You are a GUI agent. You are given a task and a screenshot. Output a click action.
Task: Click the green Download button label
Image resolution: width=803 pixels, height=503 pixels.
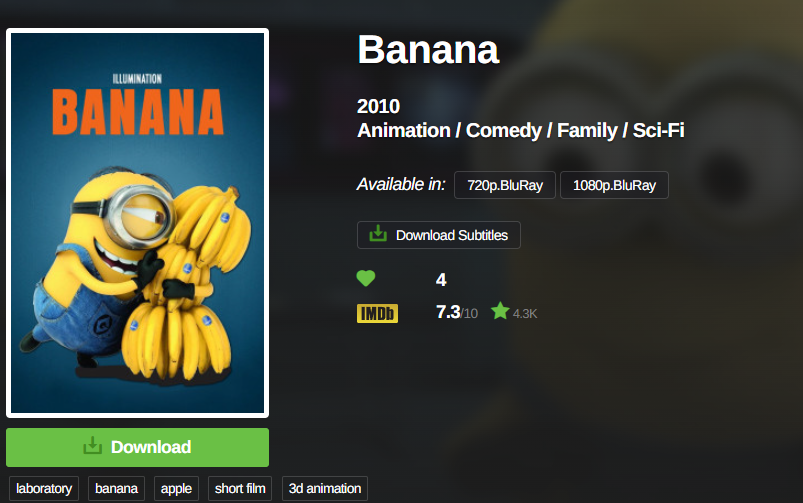click(x=151, y=447)
